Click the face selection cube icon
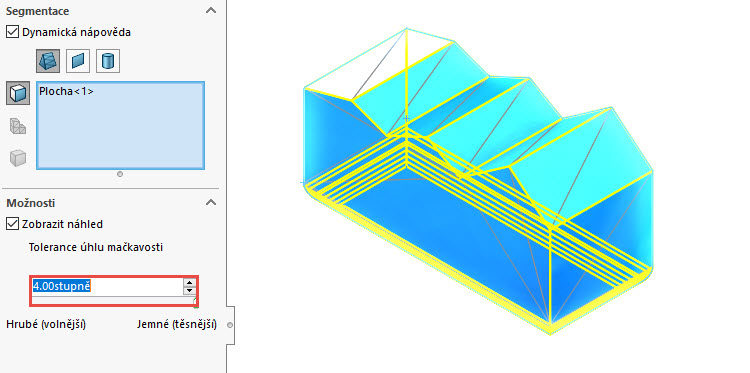 point(18,93)
